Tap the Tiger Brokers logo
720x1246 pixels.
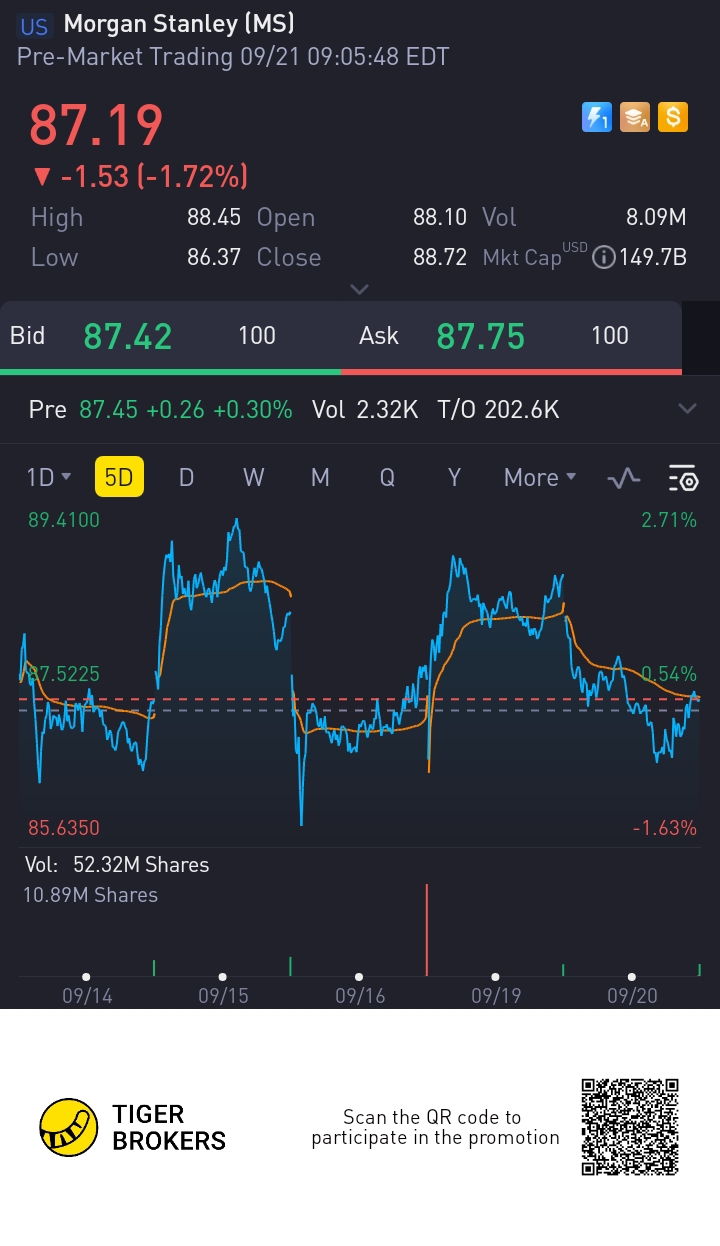[132, 1127]
